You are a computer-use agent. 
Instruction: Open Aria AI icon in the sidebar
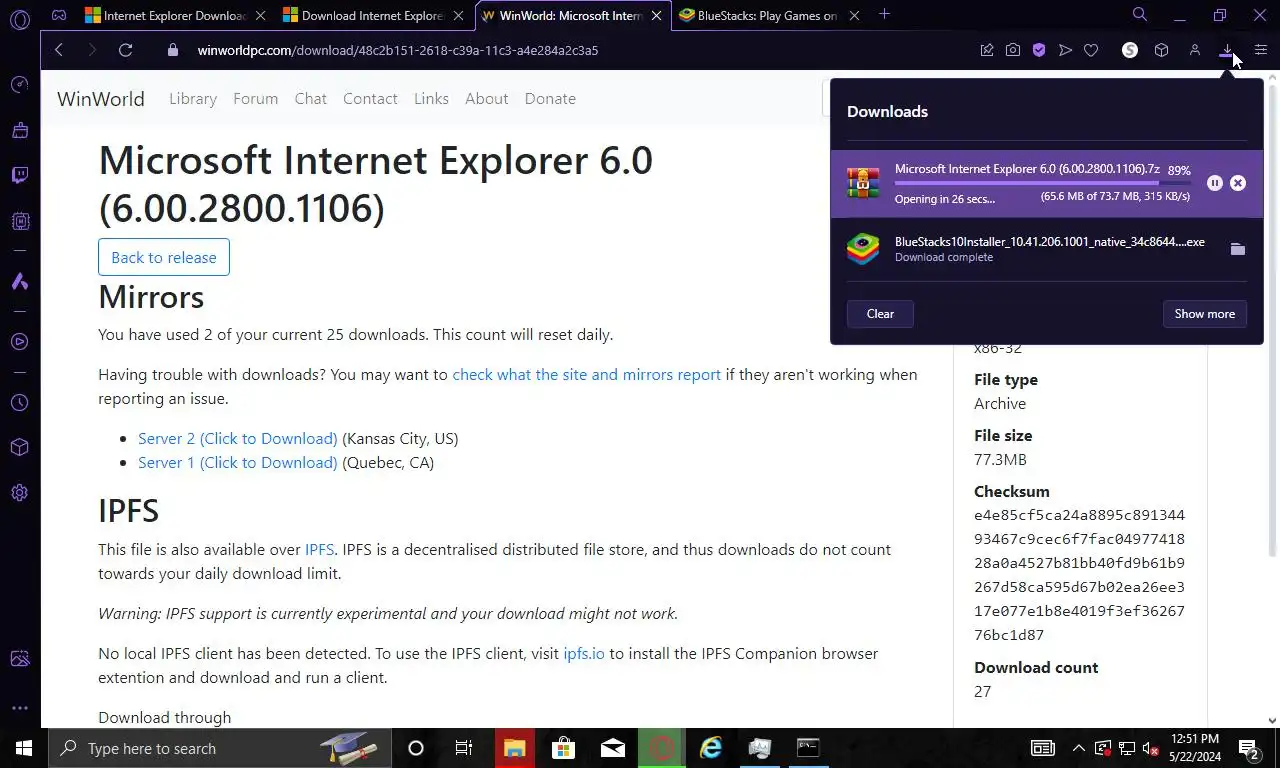coord(20,282)
